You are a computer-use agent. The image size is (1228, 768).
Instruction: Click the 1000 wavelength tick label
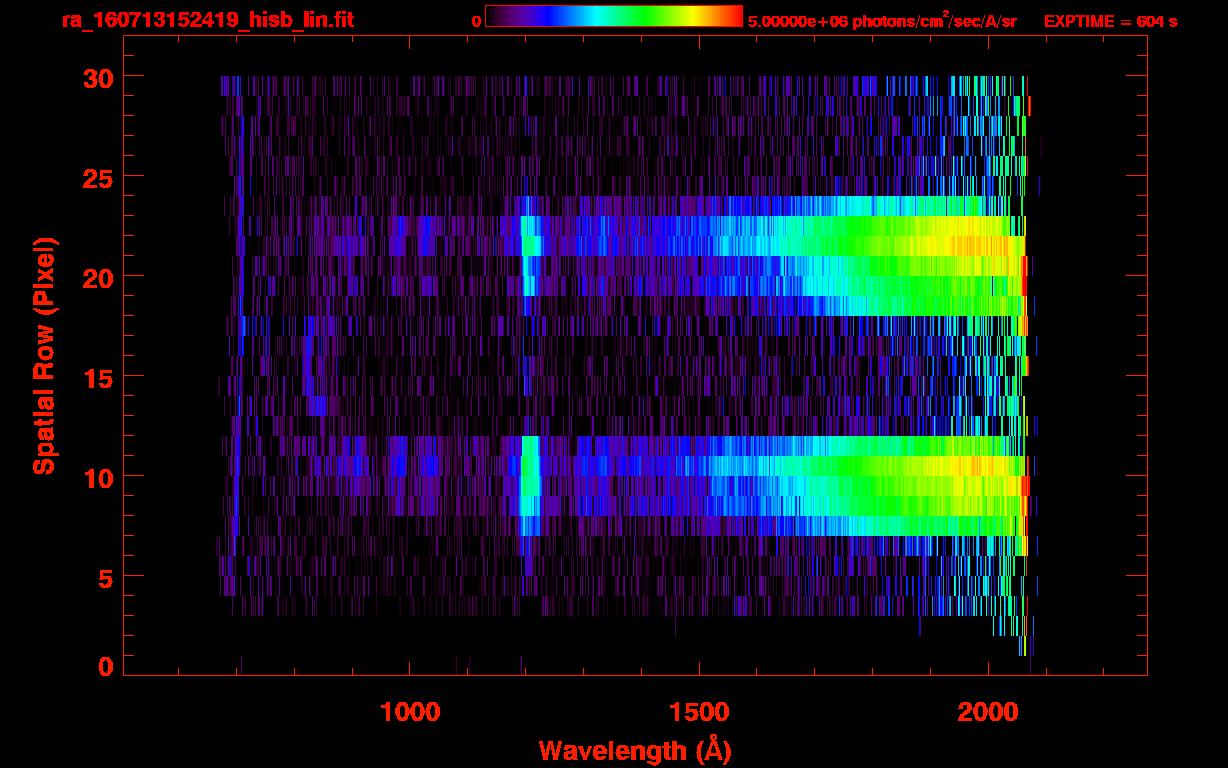click(410, 712)
